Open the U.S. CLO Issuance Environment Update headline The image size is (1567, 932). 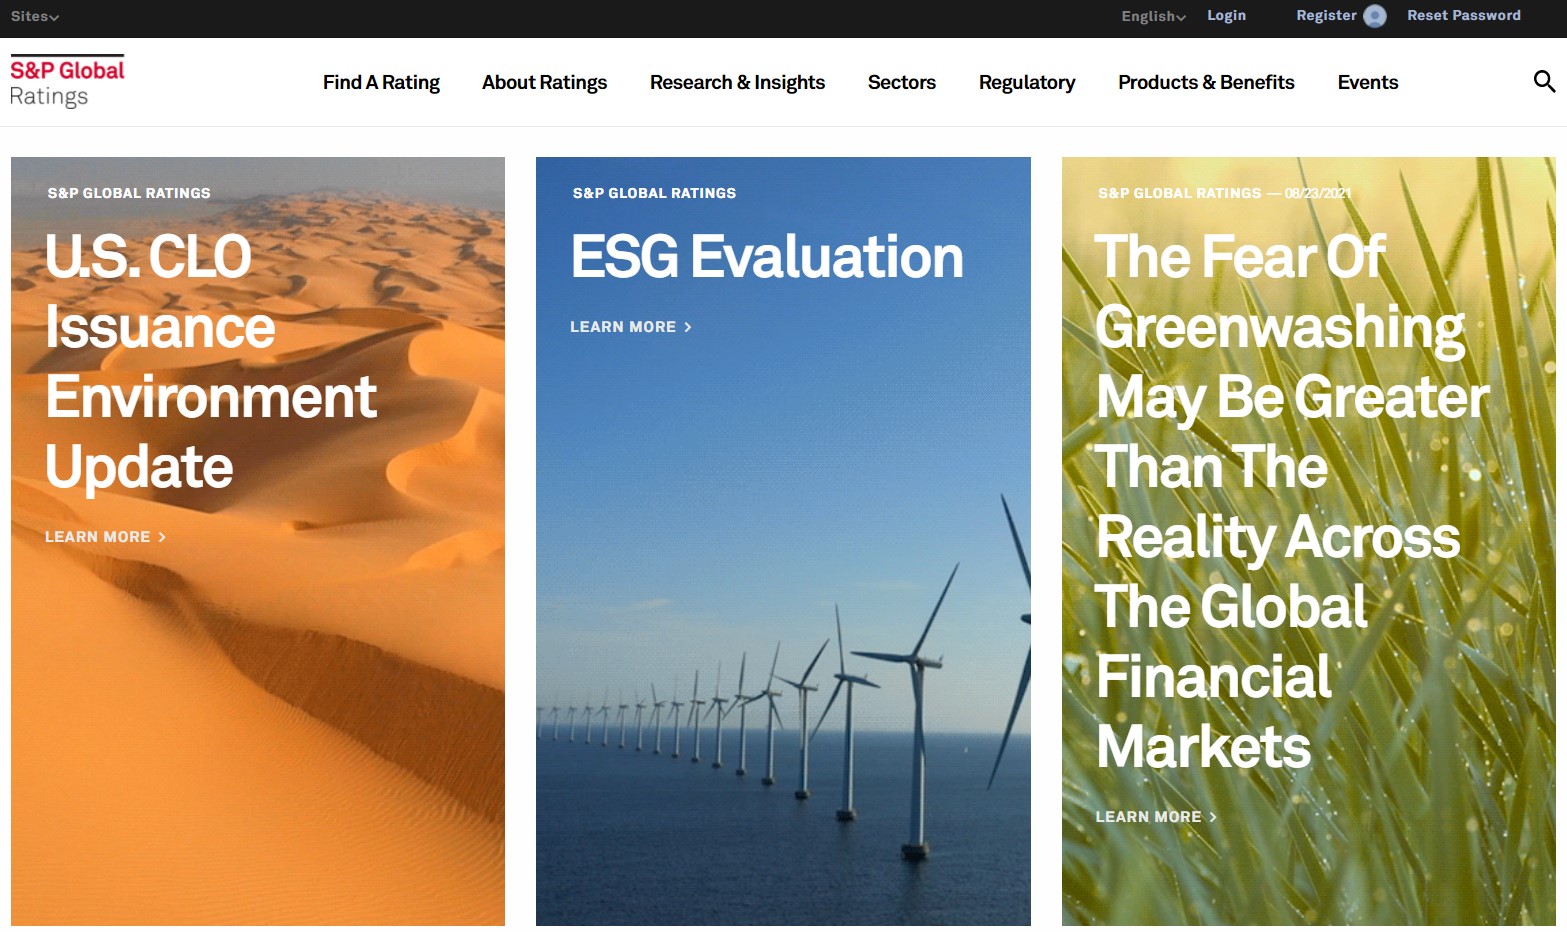(210, 361)
